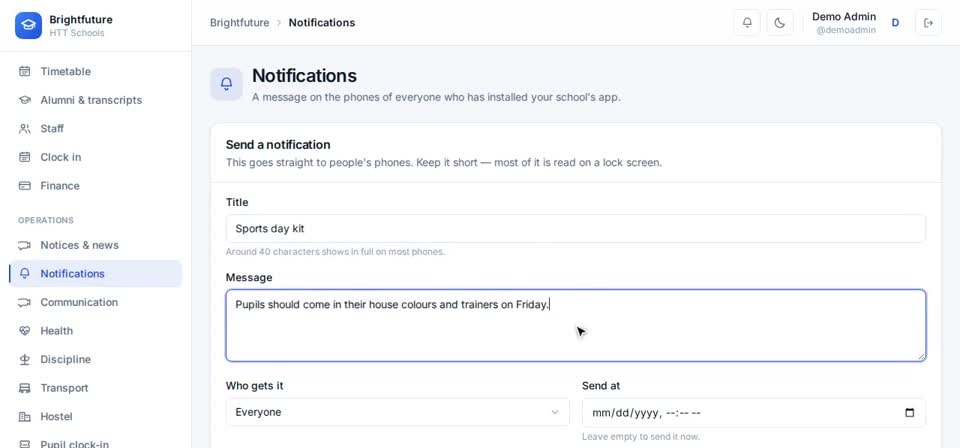The width and height of the screenshot is (960, 448).
Task: Click the notification bell icon in header
Action: (746, 23)
